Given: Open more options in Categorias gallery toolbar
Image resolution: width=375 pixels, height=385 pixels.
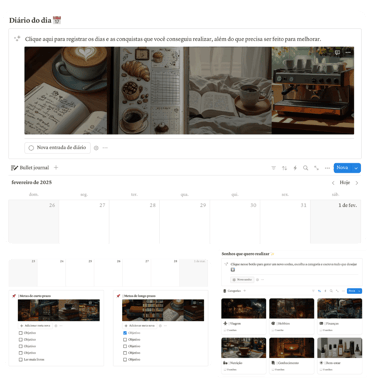Looking at the screenshot, I should click(x=343, y=291).
